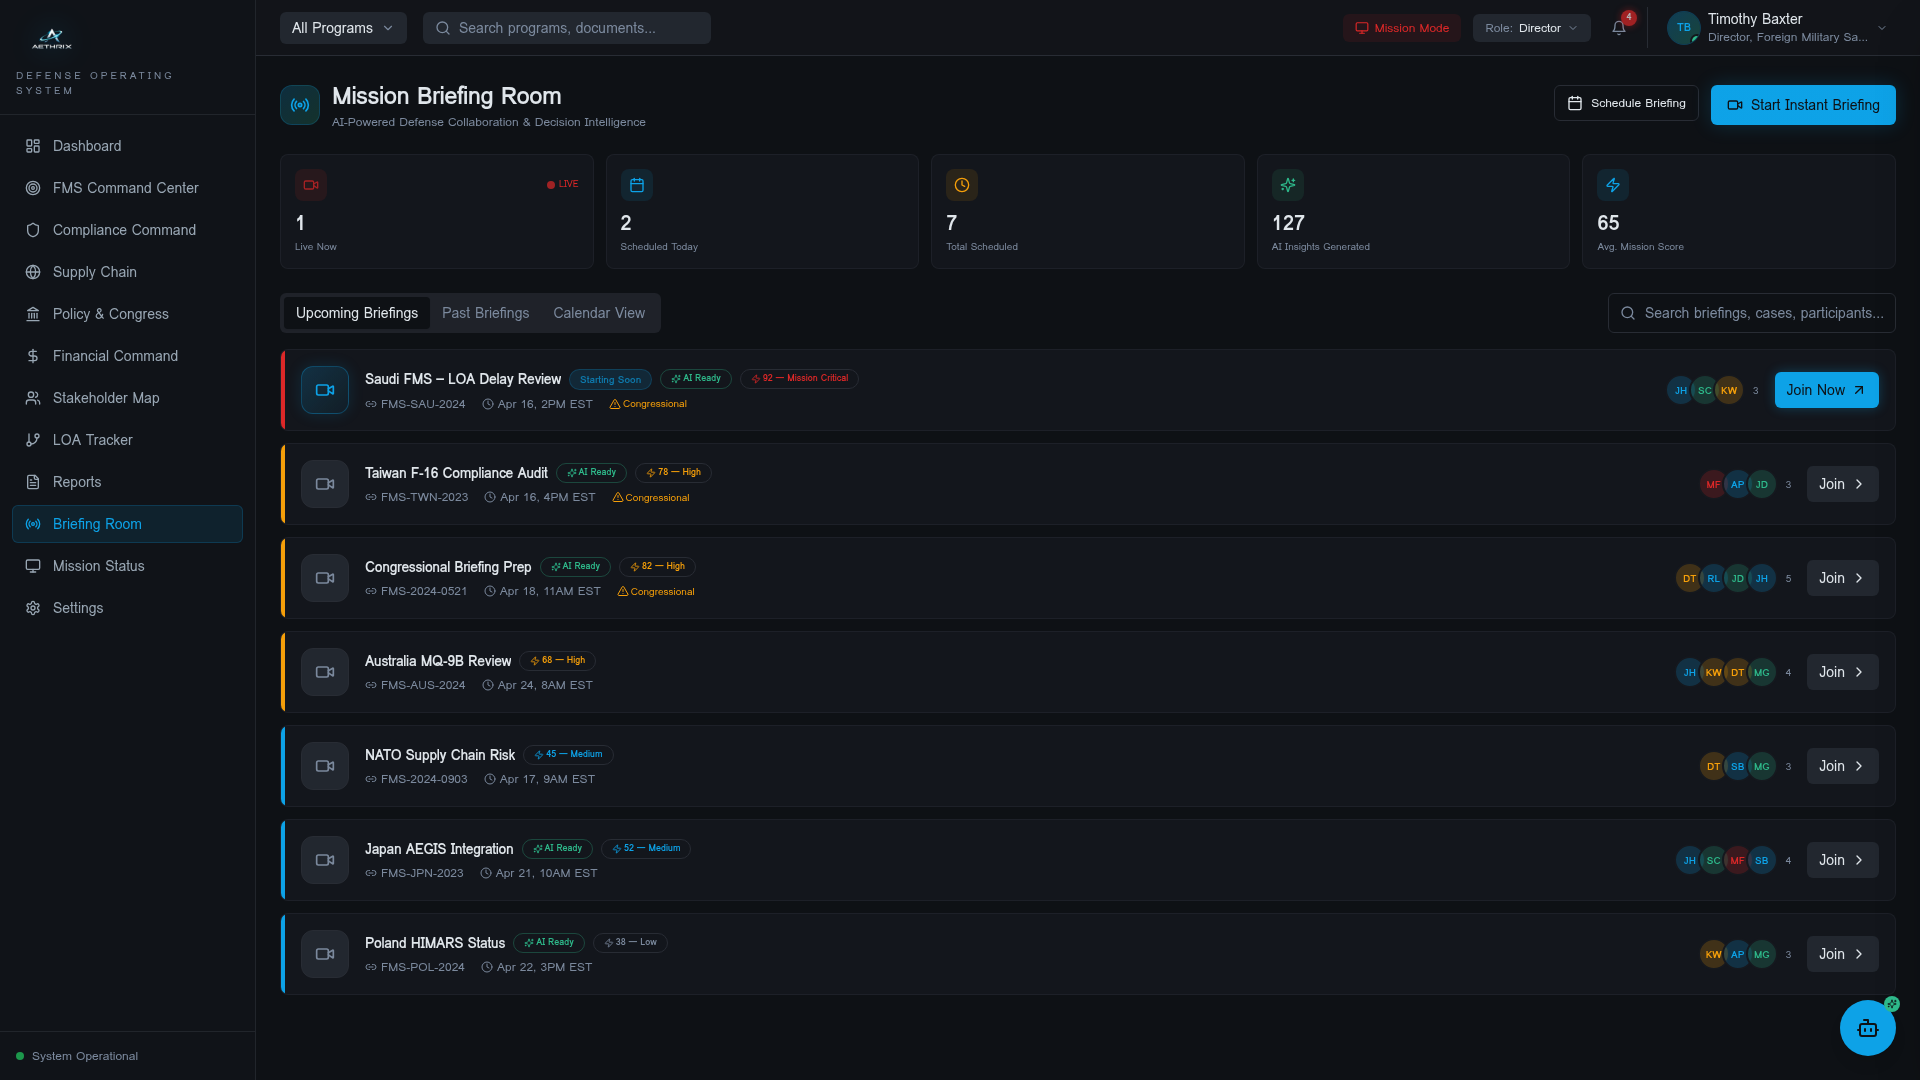
Task: Click the camera icon for Saudi FMS briefing
Action: click(x=325, y=390)
